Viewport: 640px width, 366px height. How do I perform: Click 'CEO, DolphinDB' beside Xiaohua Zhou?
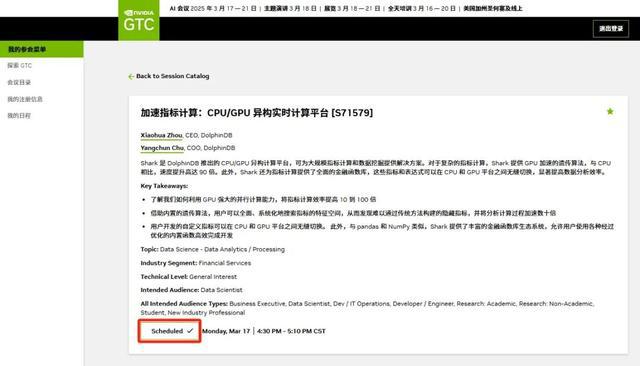tap(209, 135)
